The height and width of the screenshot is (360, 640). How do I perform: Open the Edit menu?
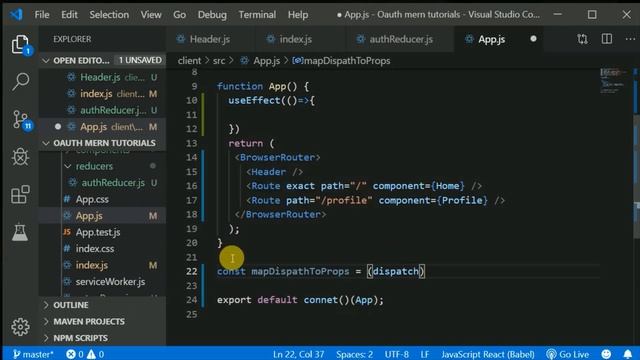tap(69, 15)
